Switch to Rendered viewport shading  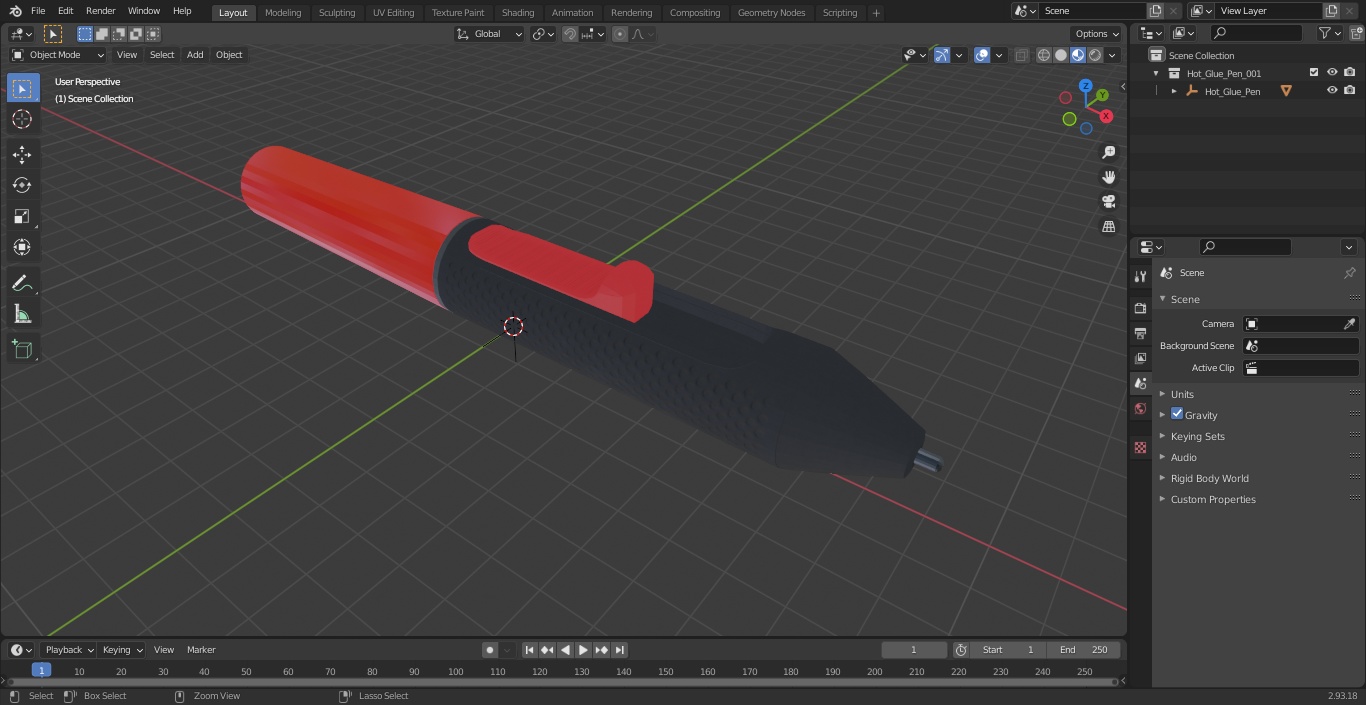point(1095,55)
